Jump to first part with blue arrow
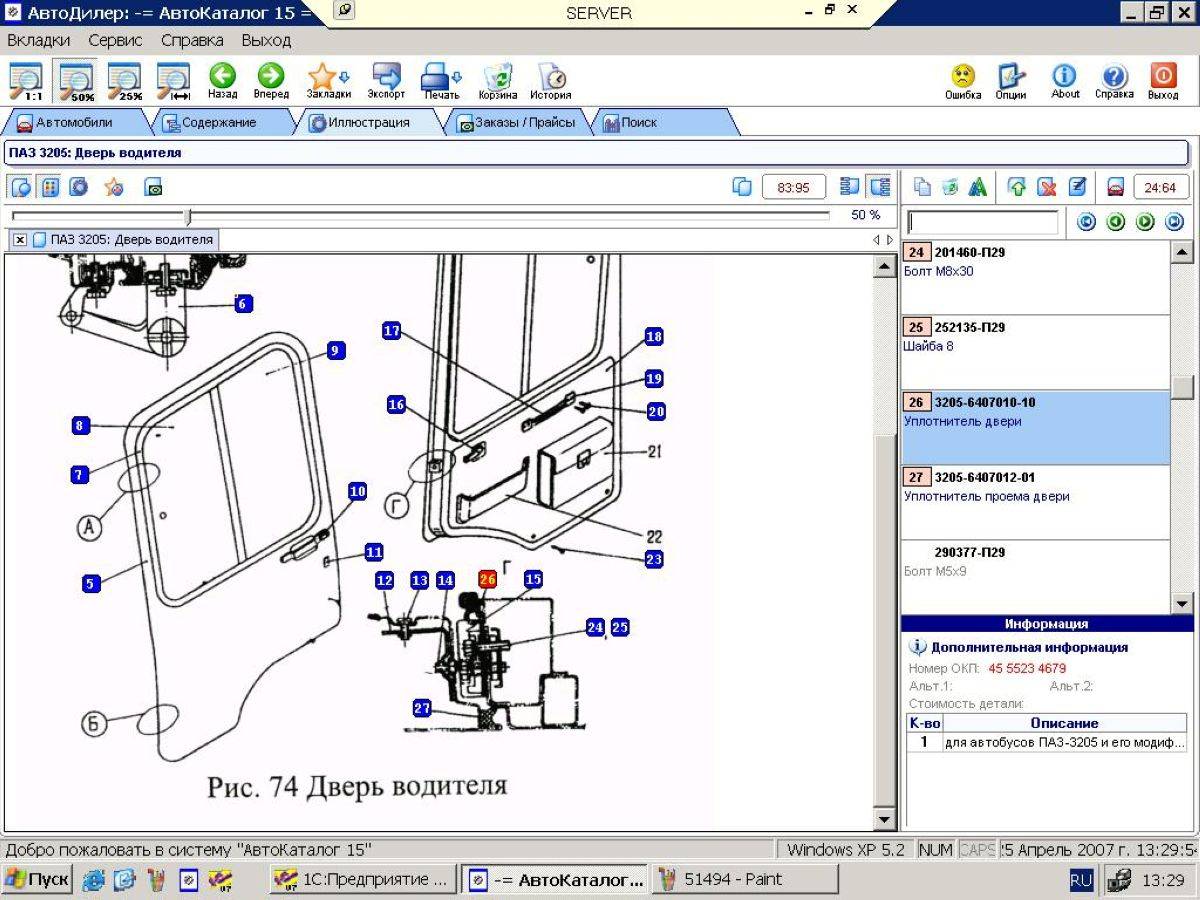The height and width of the screenshot is (900, 1200). 1086,222
